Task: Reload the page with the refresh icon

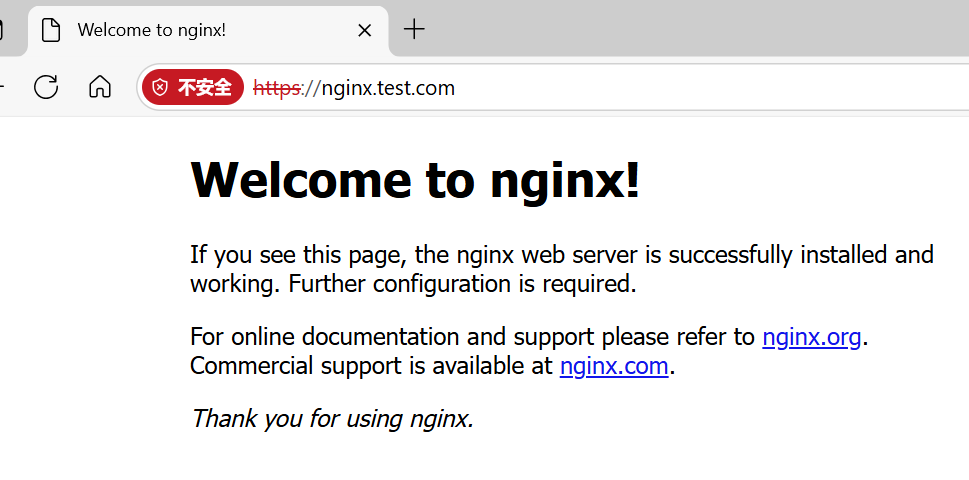Action: click(x=46, y=87)
